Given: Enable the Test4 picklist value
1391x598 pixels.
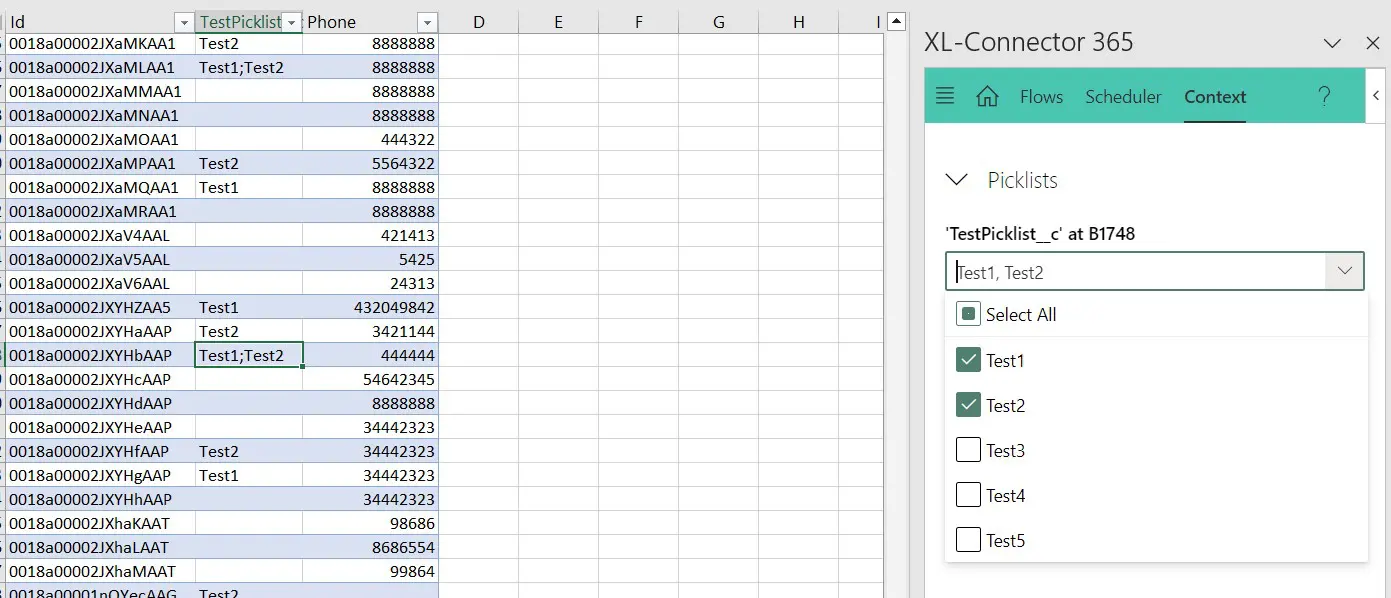Looking at the screenshot, I should [968, 495].
